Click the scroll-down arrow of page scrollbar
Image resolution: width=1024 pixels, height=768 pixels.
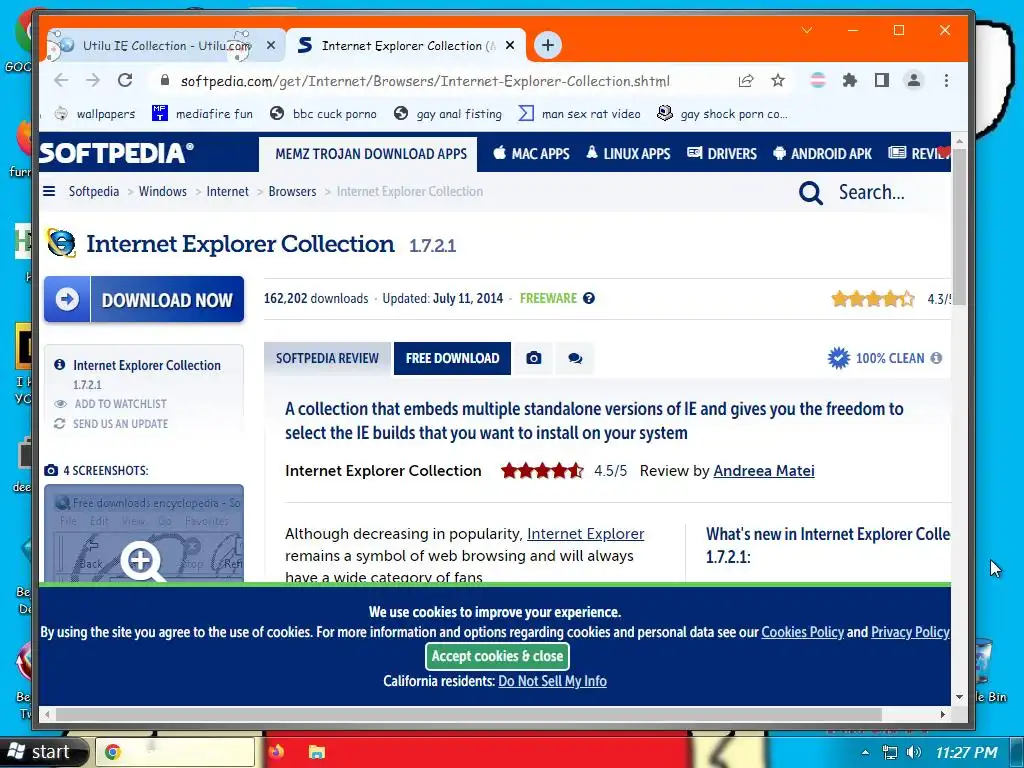959,697
